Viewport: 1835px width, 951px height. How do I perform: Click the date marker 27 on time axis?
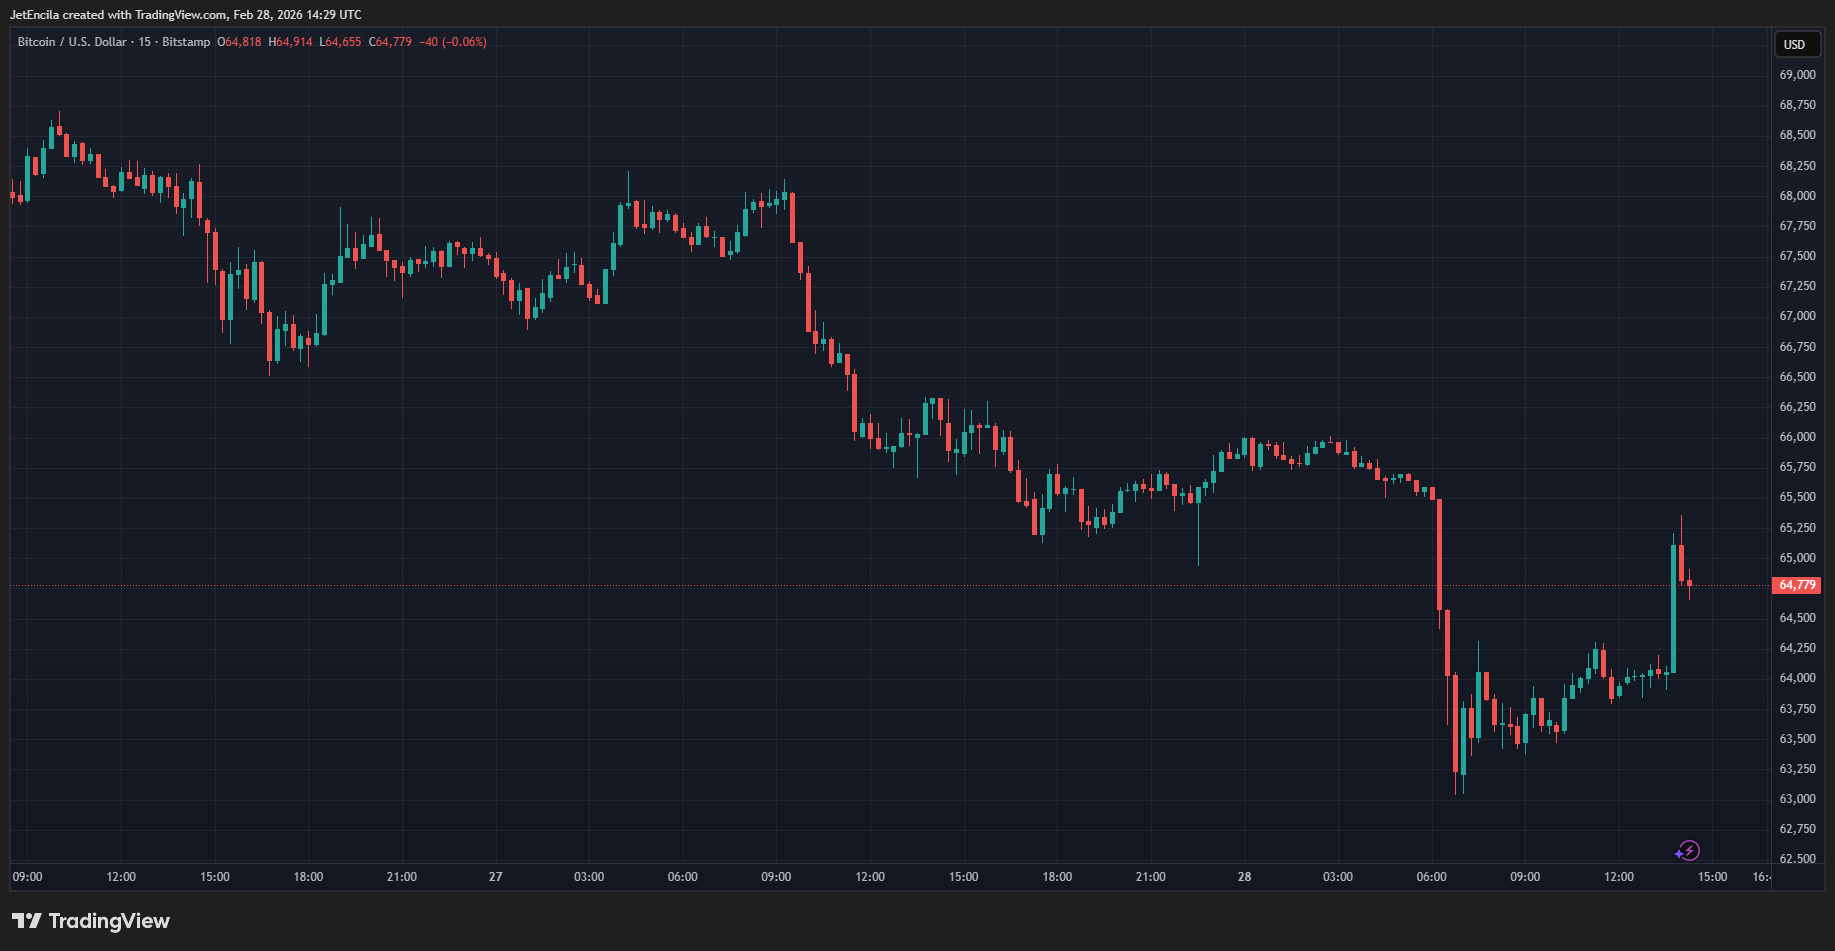pyautogui.click(x=495, y=877)
